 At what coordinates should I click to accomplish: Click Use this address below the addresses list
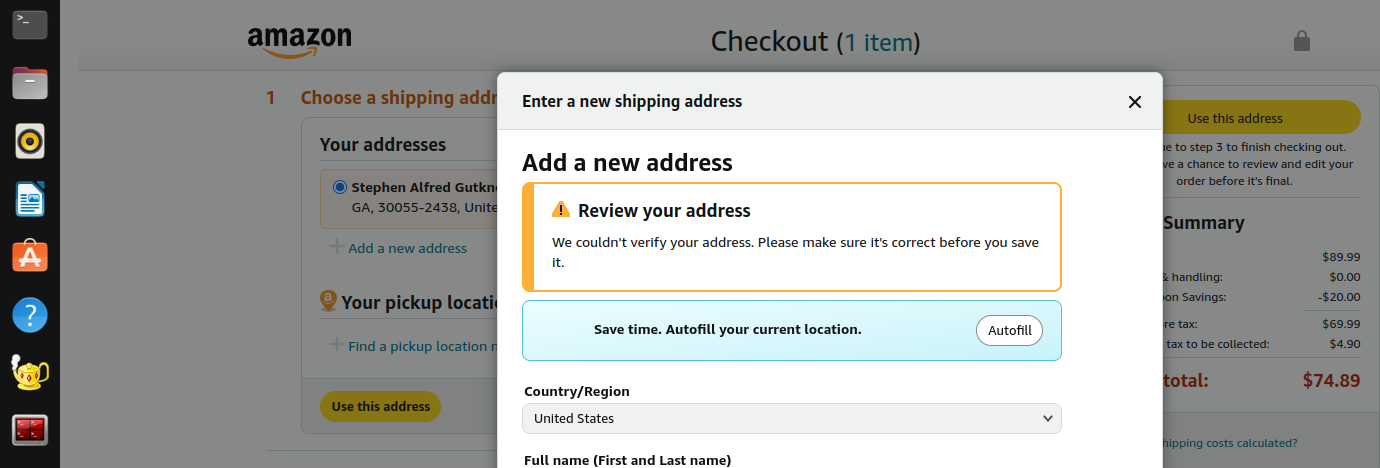pyautogui.click(x=380, y=407)
